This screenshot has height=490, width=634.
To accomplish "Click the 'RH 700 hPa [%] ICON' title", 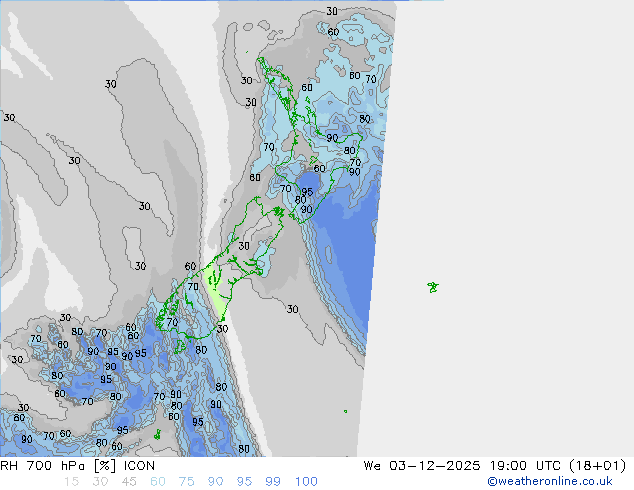I will coord(78,466).
